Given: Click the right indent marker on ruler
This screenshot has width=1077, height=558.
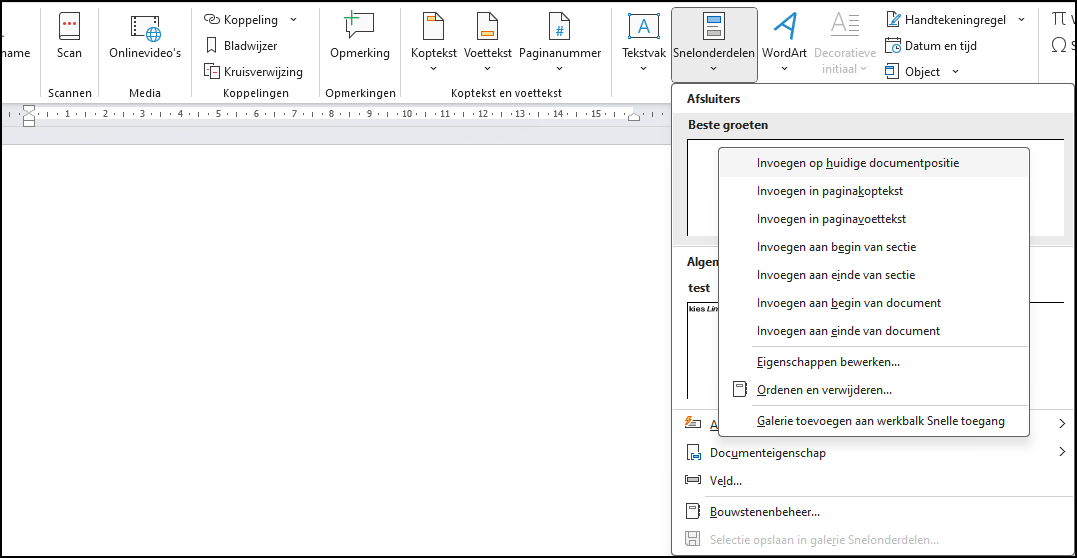Looking at the screenshot, I should [634, 118].
